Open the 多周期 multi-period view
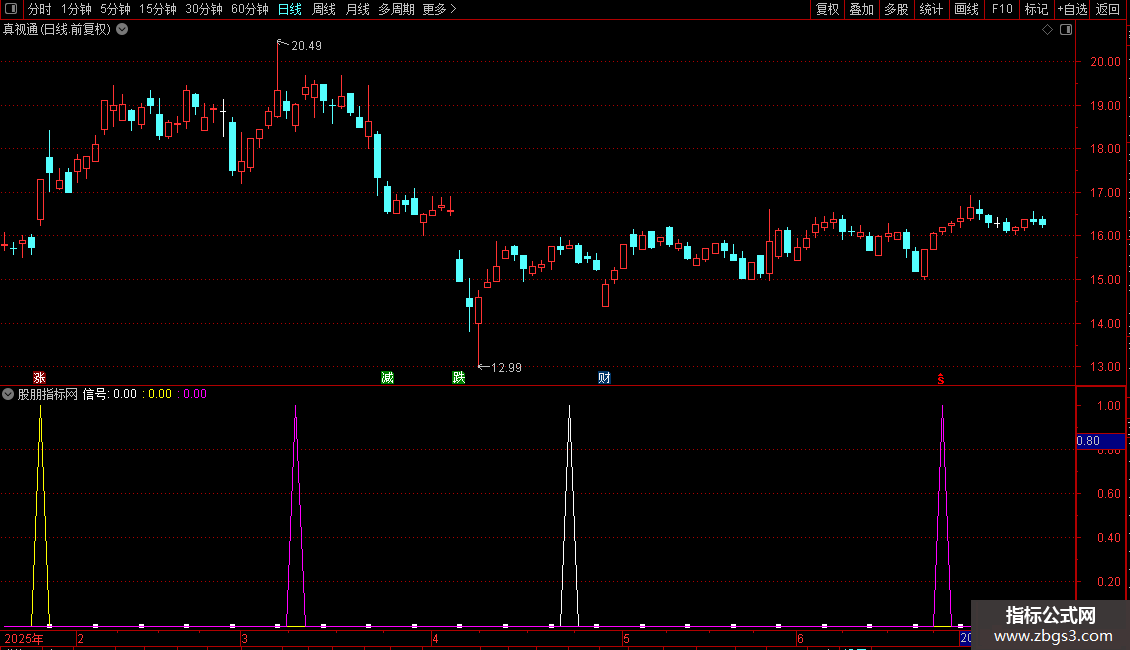The image size is (1130, 650). pos(396,9)
